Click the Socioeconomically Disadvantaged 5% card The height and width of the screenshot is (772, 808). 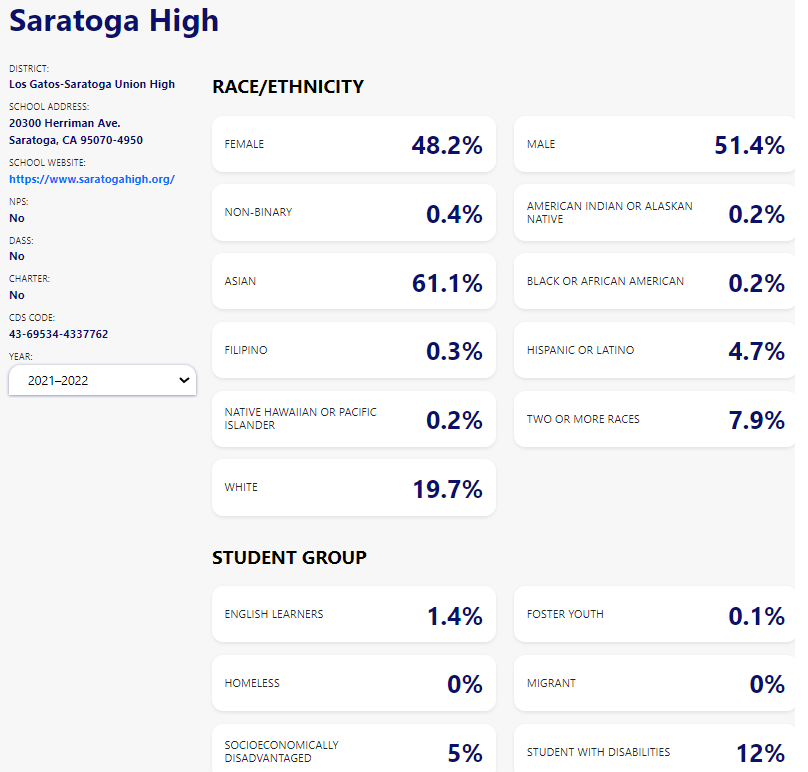353,750
